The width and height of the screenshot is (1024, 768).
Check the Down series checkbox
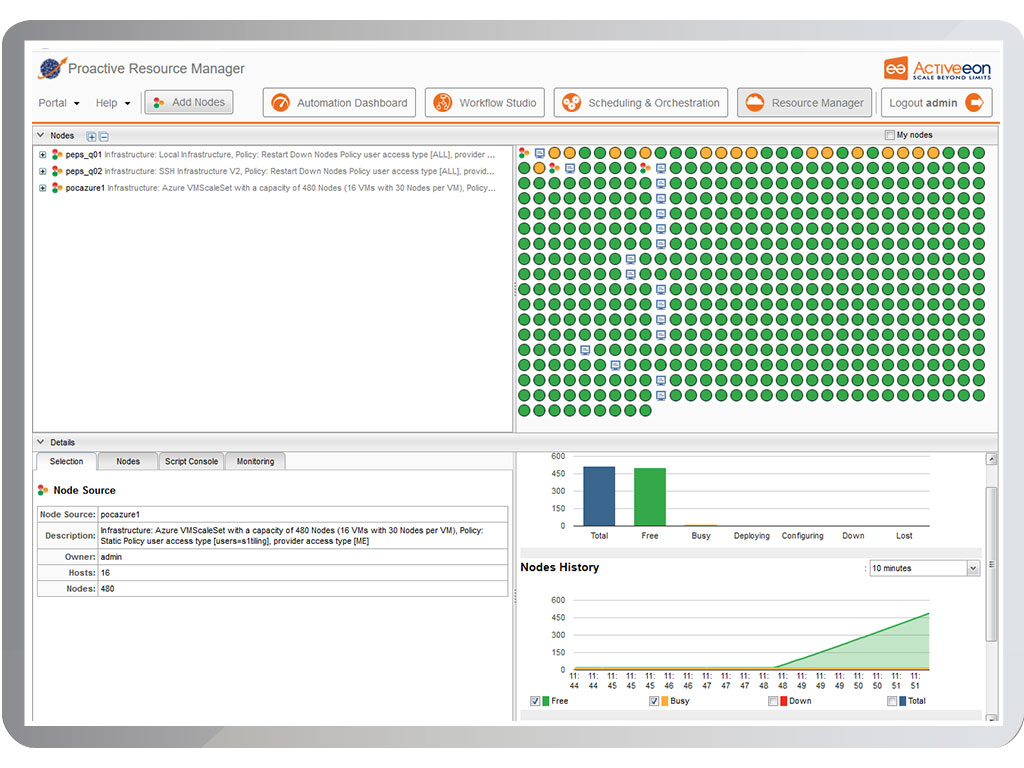773,701
